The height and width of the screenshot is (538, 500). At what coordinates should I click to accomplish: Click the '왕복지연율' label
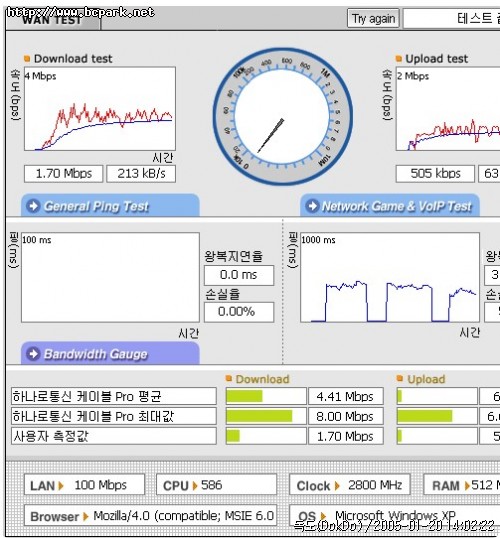click(233, 256)
